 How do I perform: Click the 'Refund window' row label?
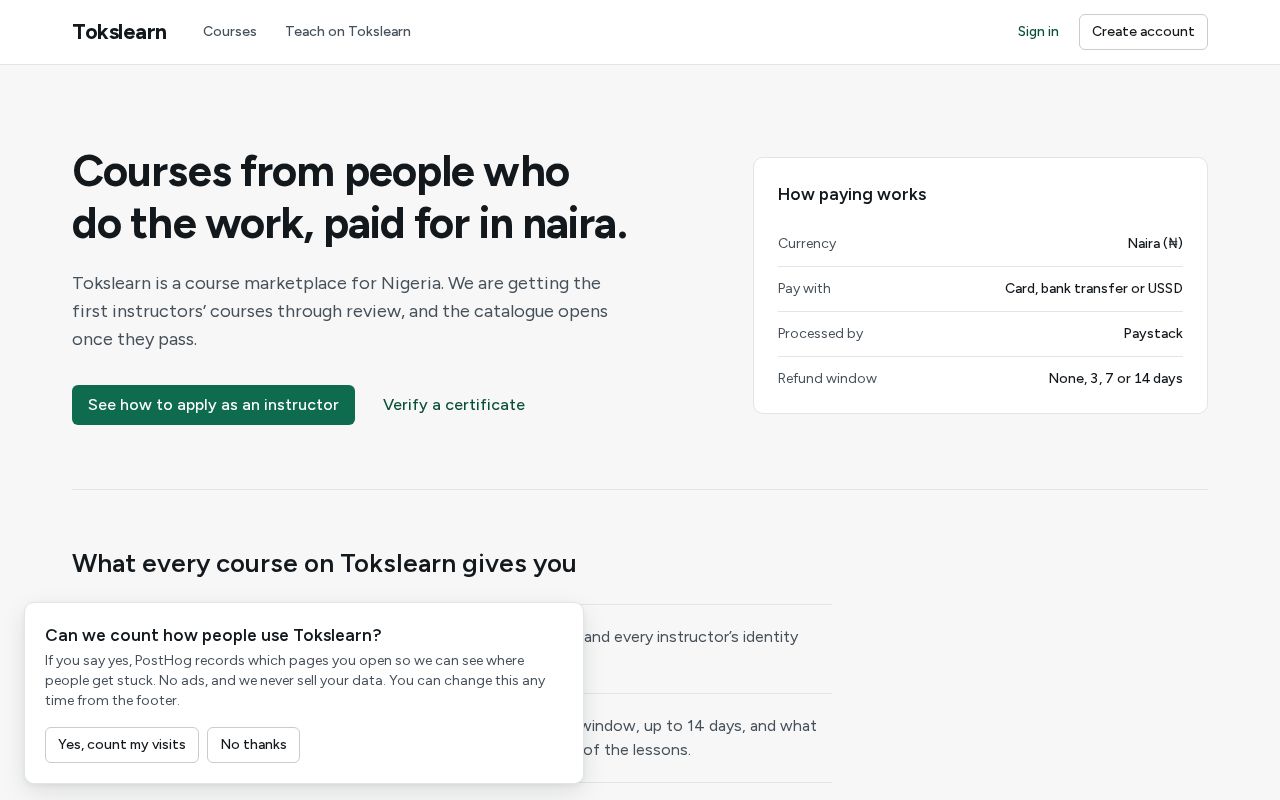pyautogui.click(x=827, y=379)
